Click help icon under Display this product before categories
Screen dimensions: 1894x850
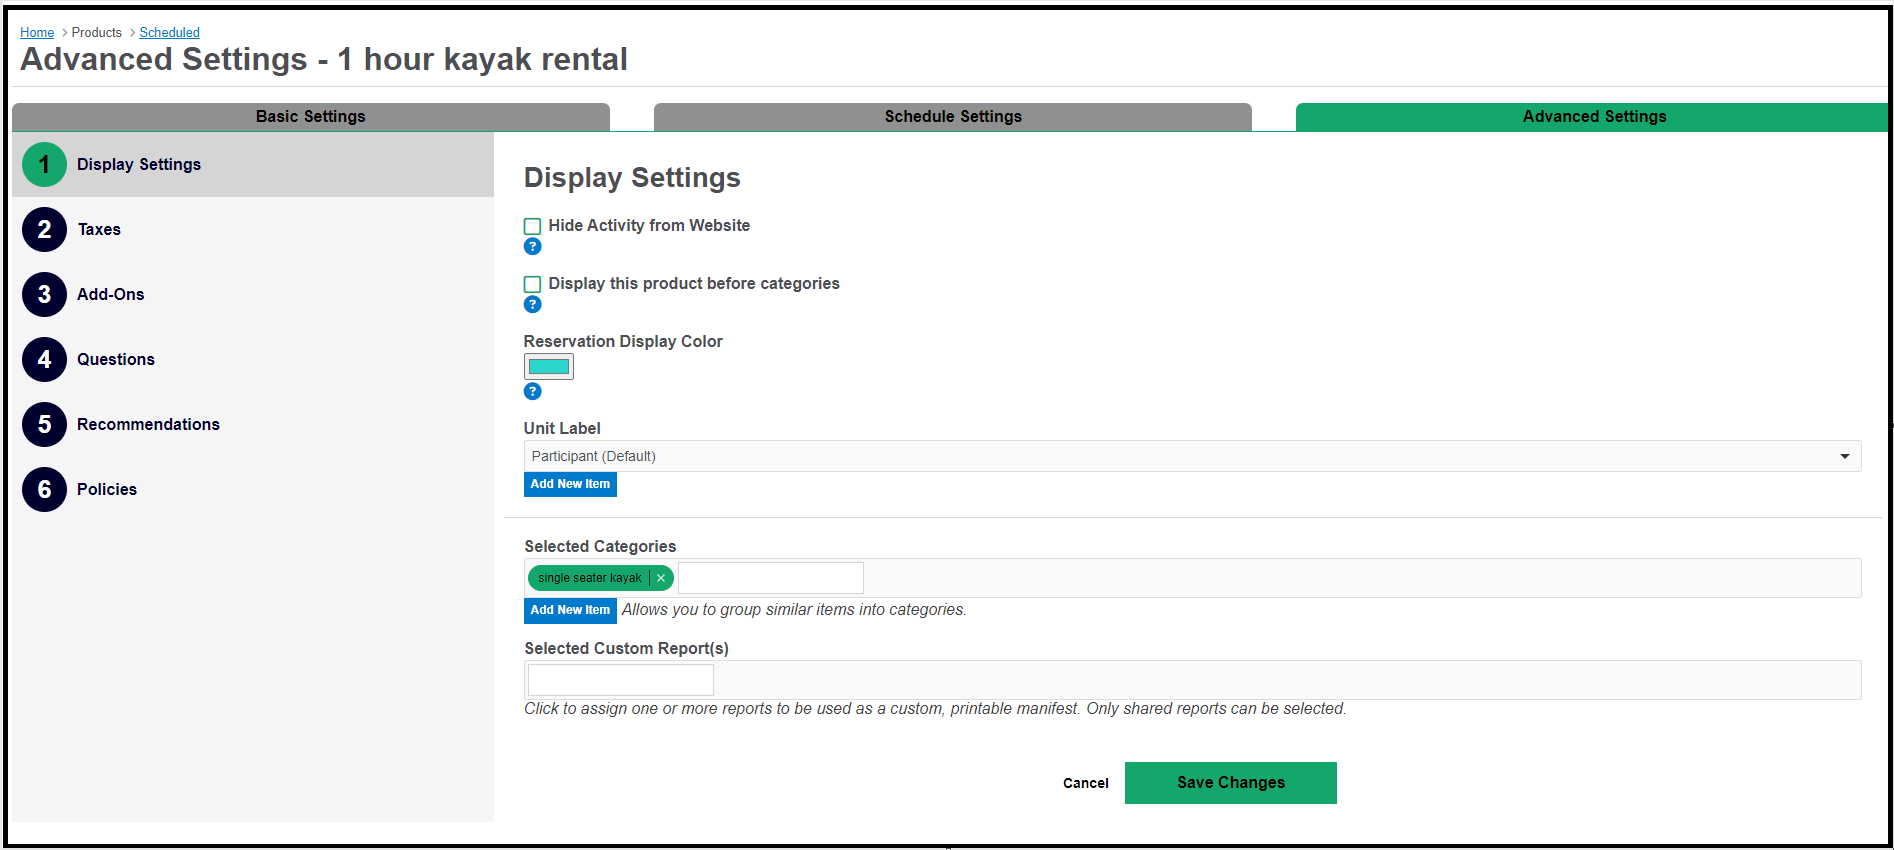(533, 305)
